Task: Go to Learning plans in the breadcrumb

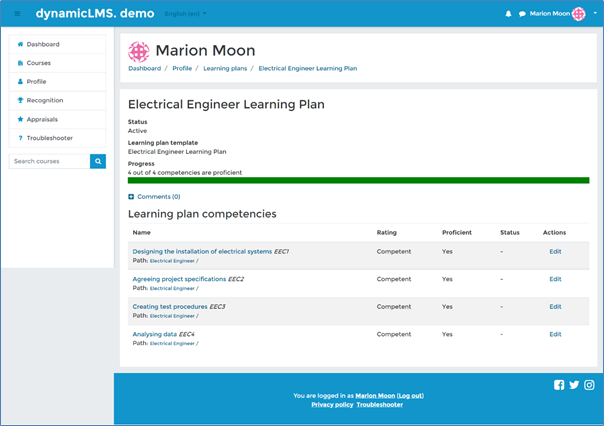Action: (225, 69)
